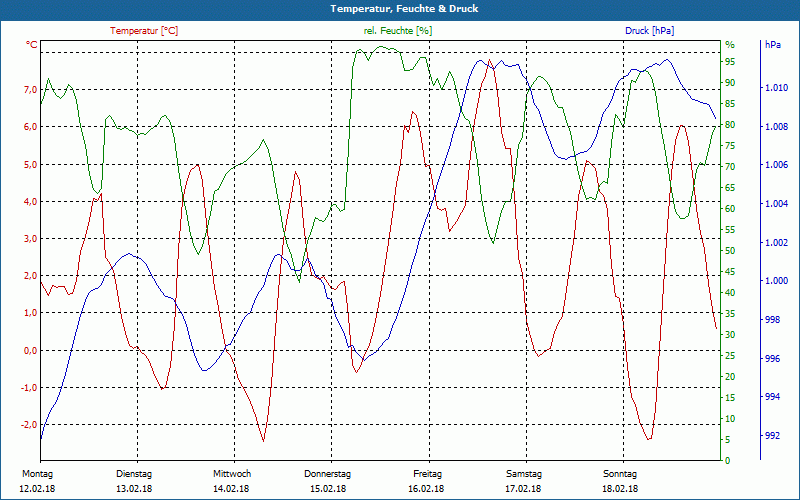
Task: Click the '20' humidity axis value
Action: click(x=730, y=377)
